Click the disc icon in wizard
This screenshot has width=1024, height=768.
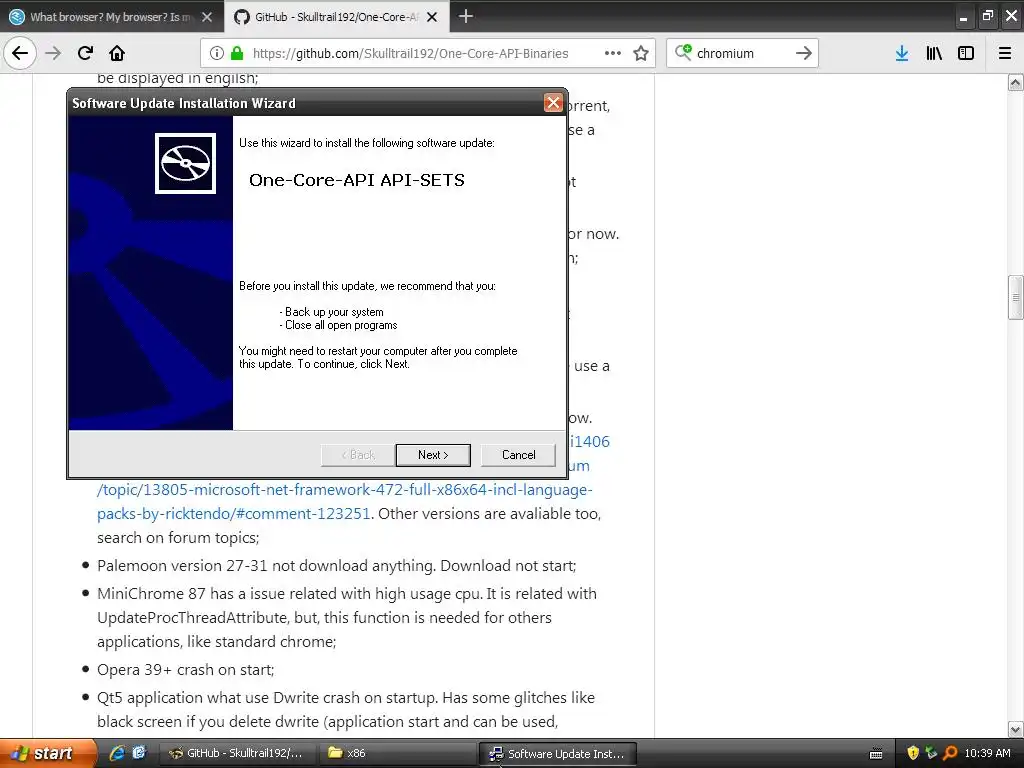(185, 163)
